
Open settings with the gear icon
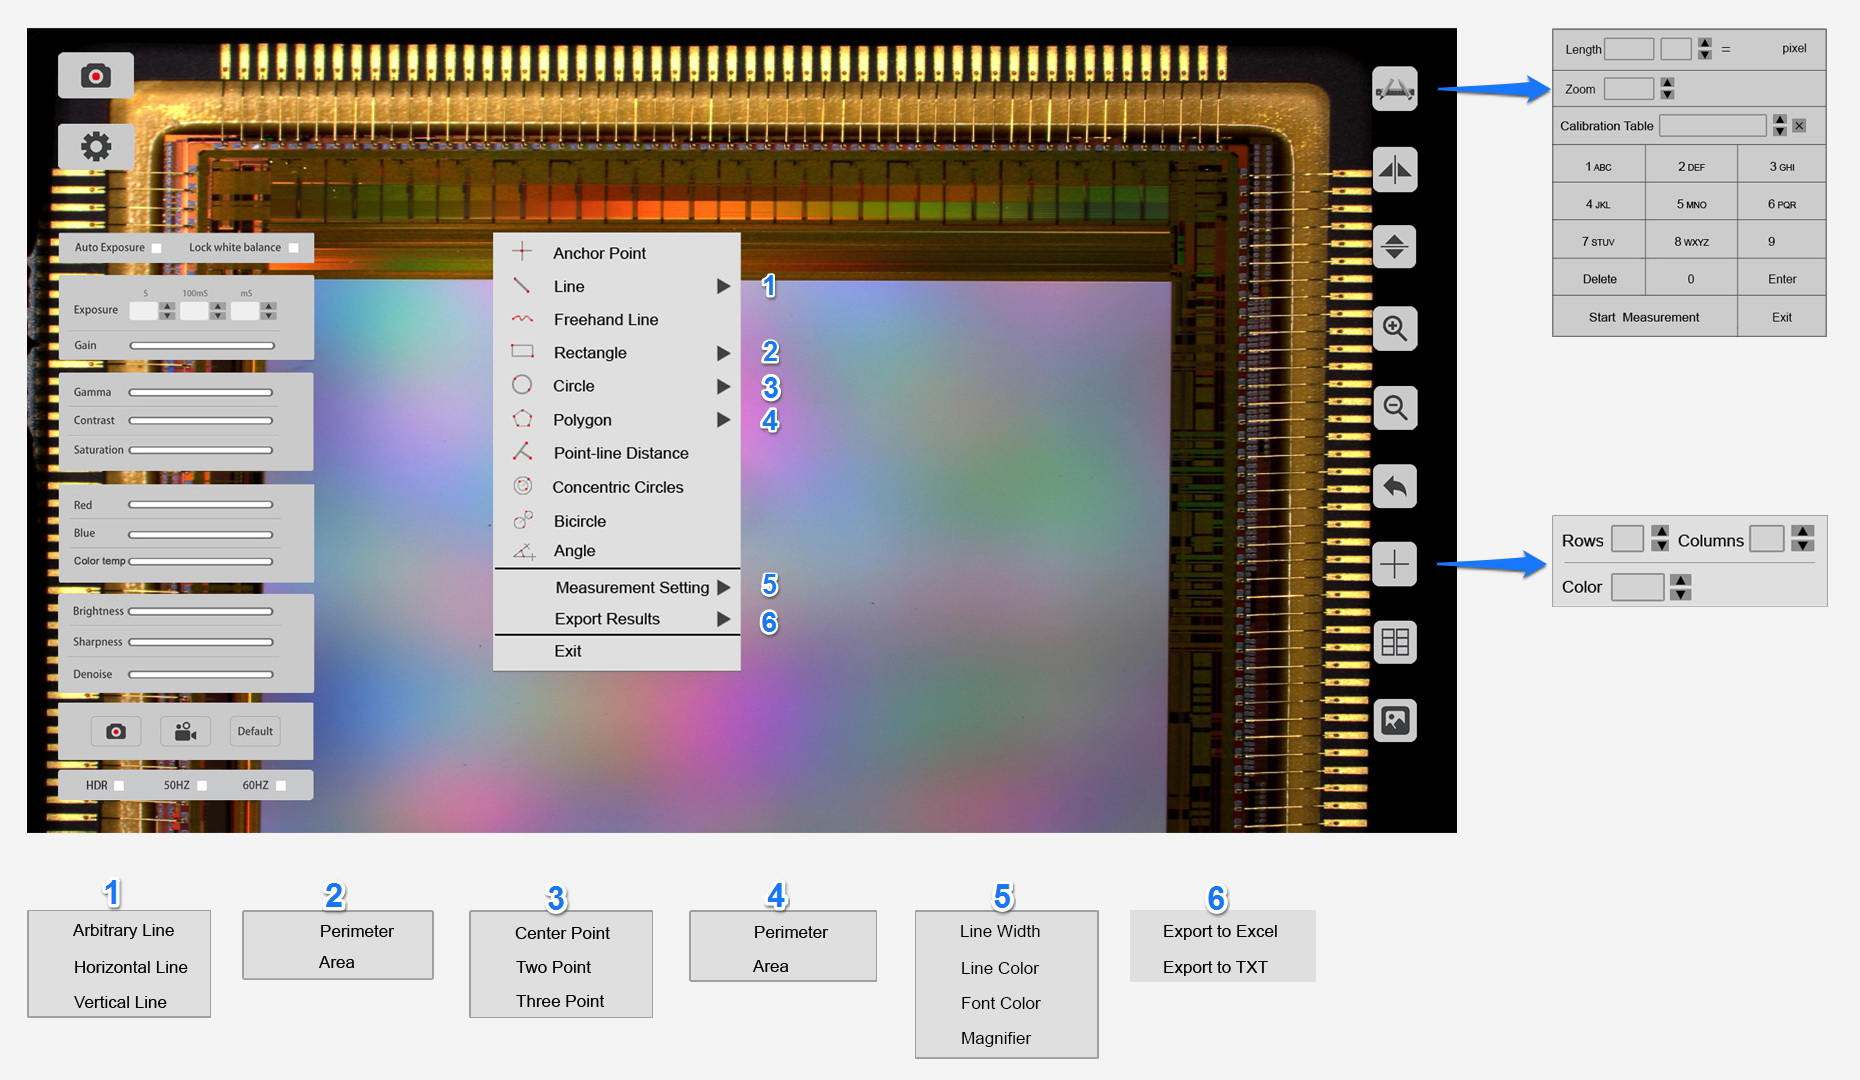[96, 147]
